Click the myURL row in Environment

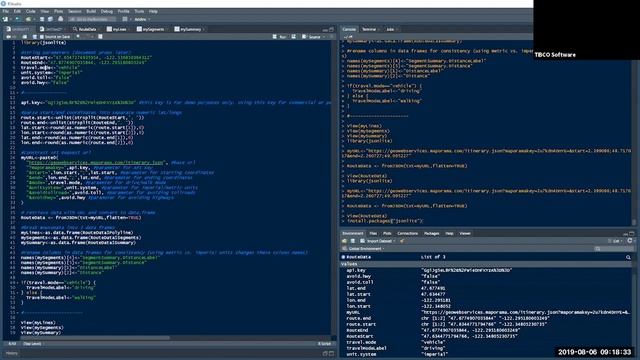click(x=486, y=312)
